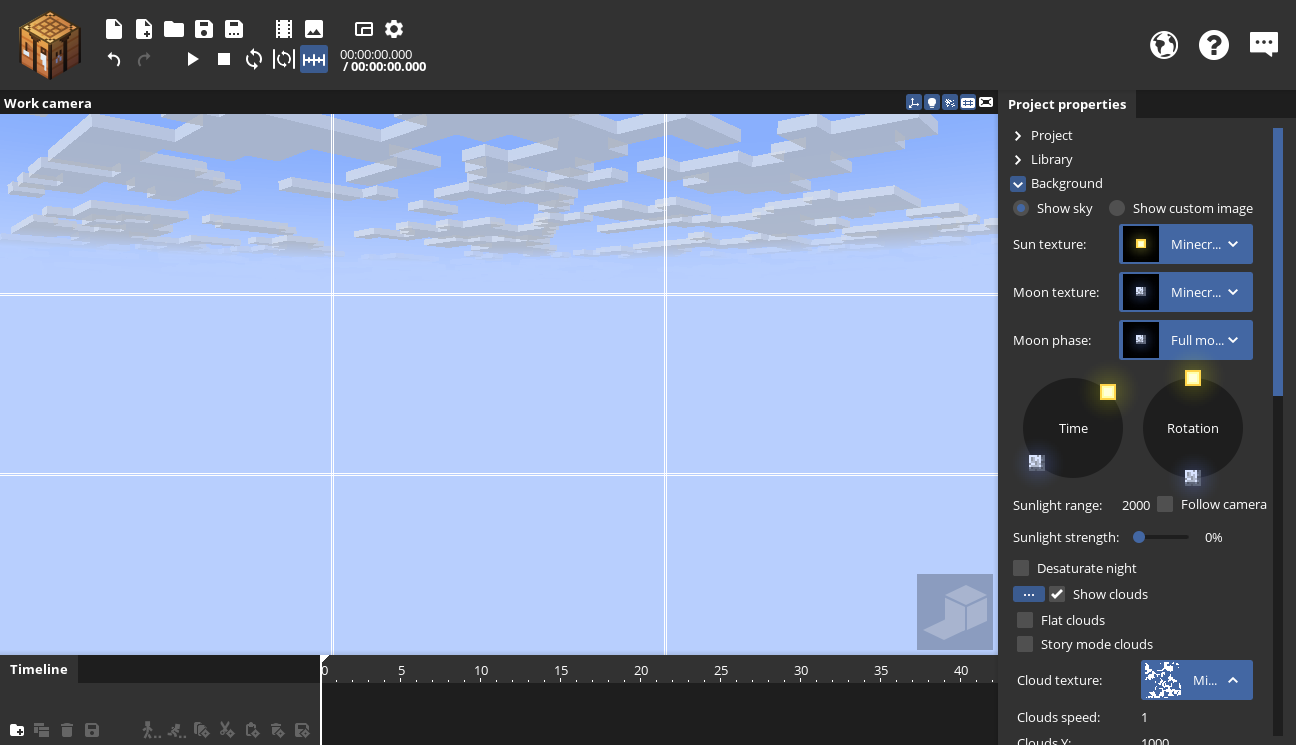Create a new project via blank page icon

[x=114, y=29]
